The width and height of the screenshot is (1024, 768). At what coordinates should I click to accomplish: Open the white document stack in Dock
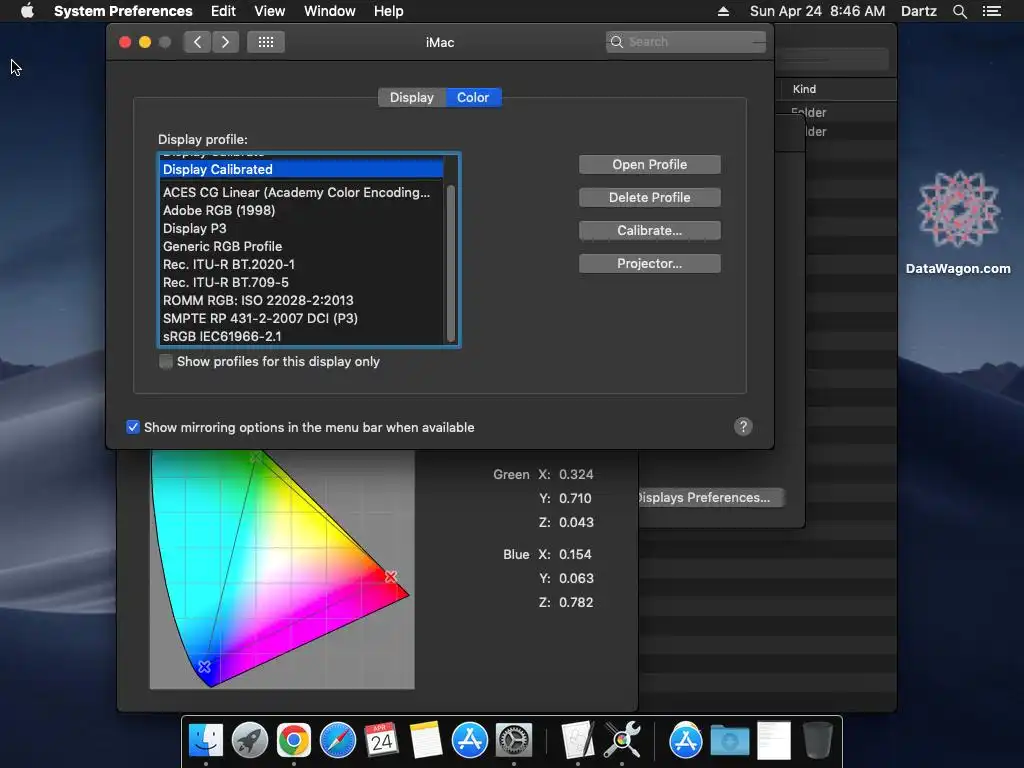point(774,740)
